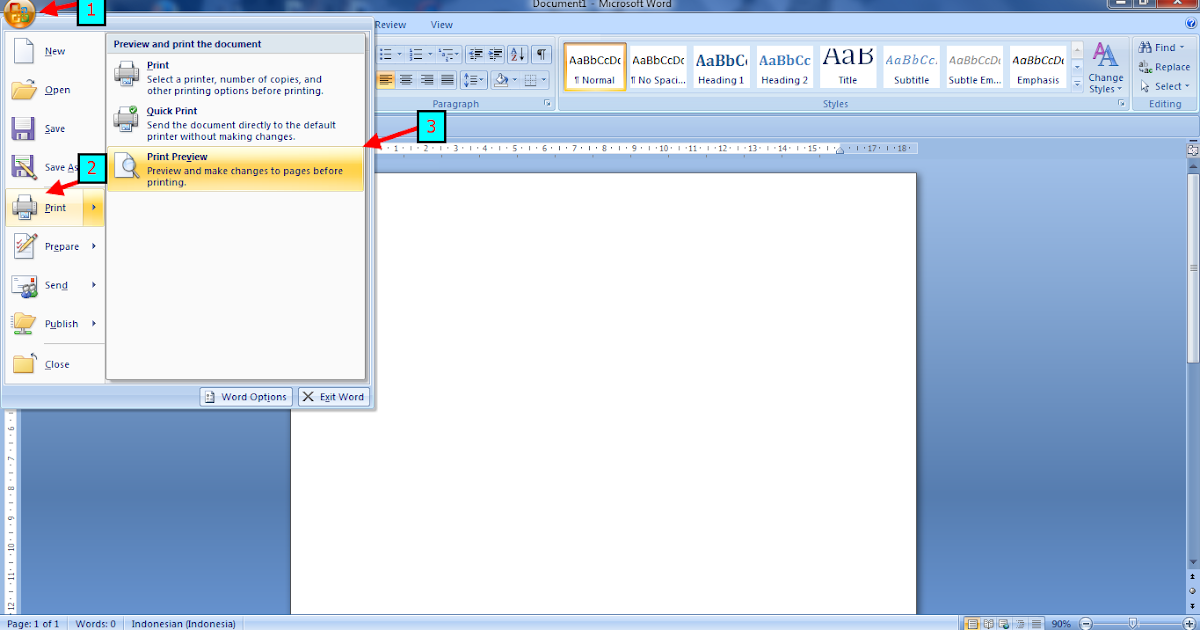Screen dimensions: 1200x630
Task: Toggle Justify alignment
Action: [447, 80]
